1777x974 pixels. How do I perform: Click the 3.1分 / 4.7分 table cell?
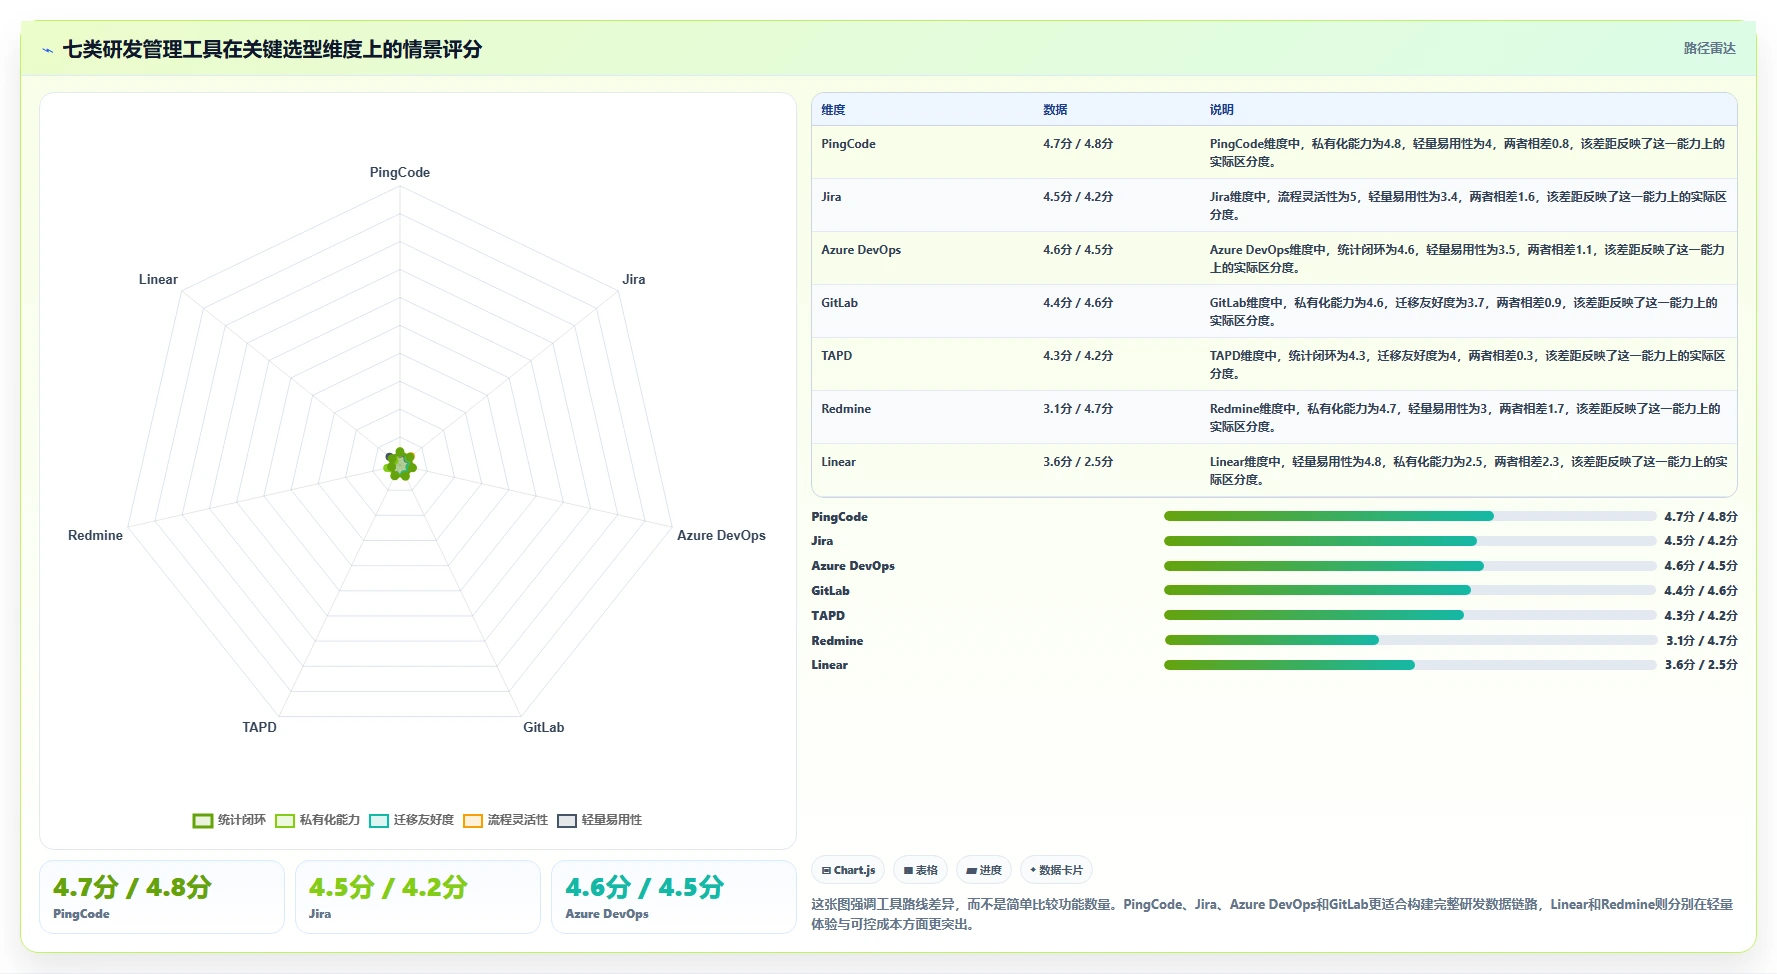1078,409
